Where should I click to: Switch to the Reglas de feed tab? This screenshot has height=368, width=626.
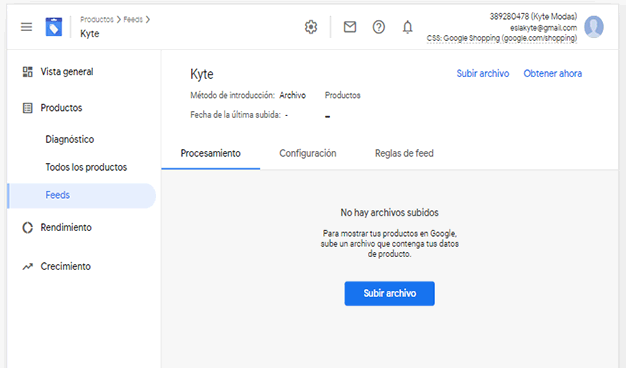click(x=404, y=153)
